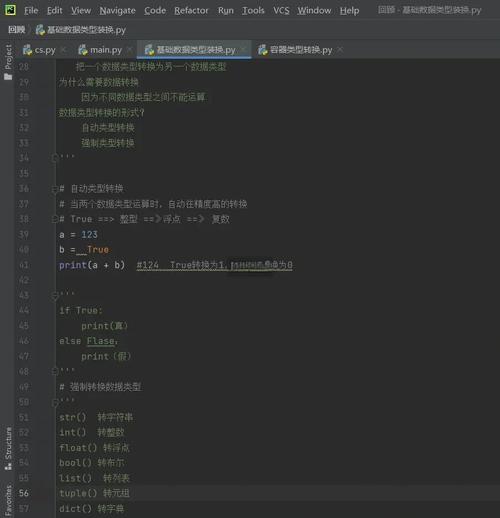Viewport: 500px width, 518px height.
Task: Open the View menu
Action: [81, 11]
